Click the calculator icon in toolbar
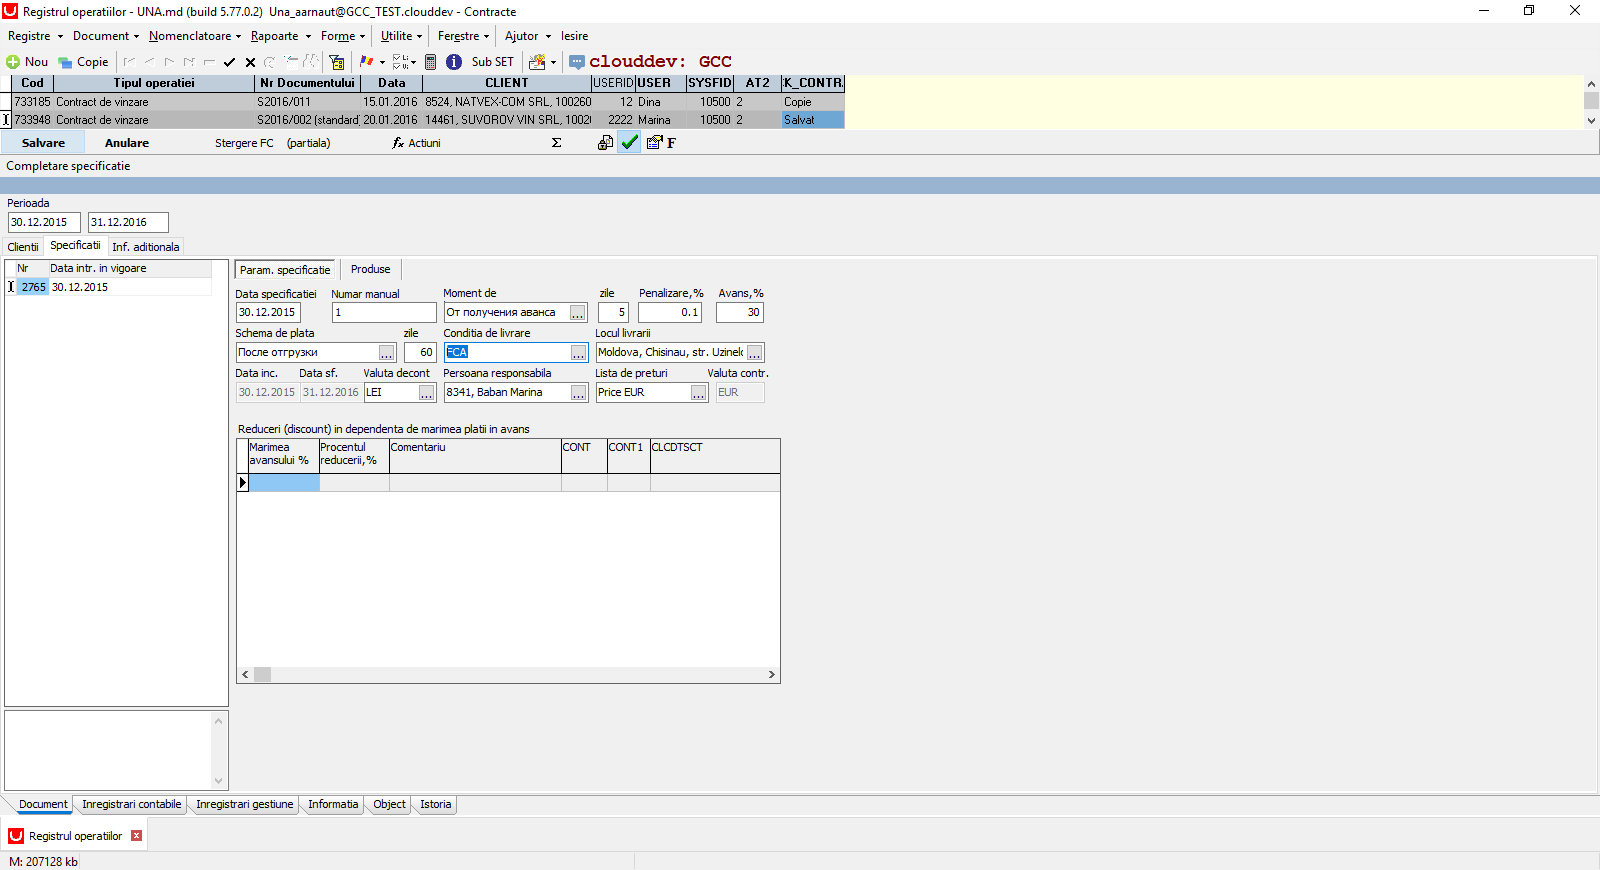 click(430, 62)
